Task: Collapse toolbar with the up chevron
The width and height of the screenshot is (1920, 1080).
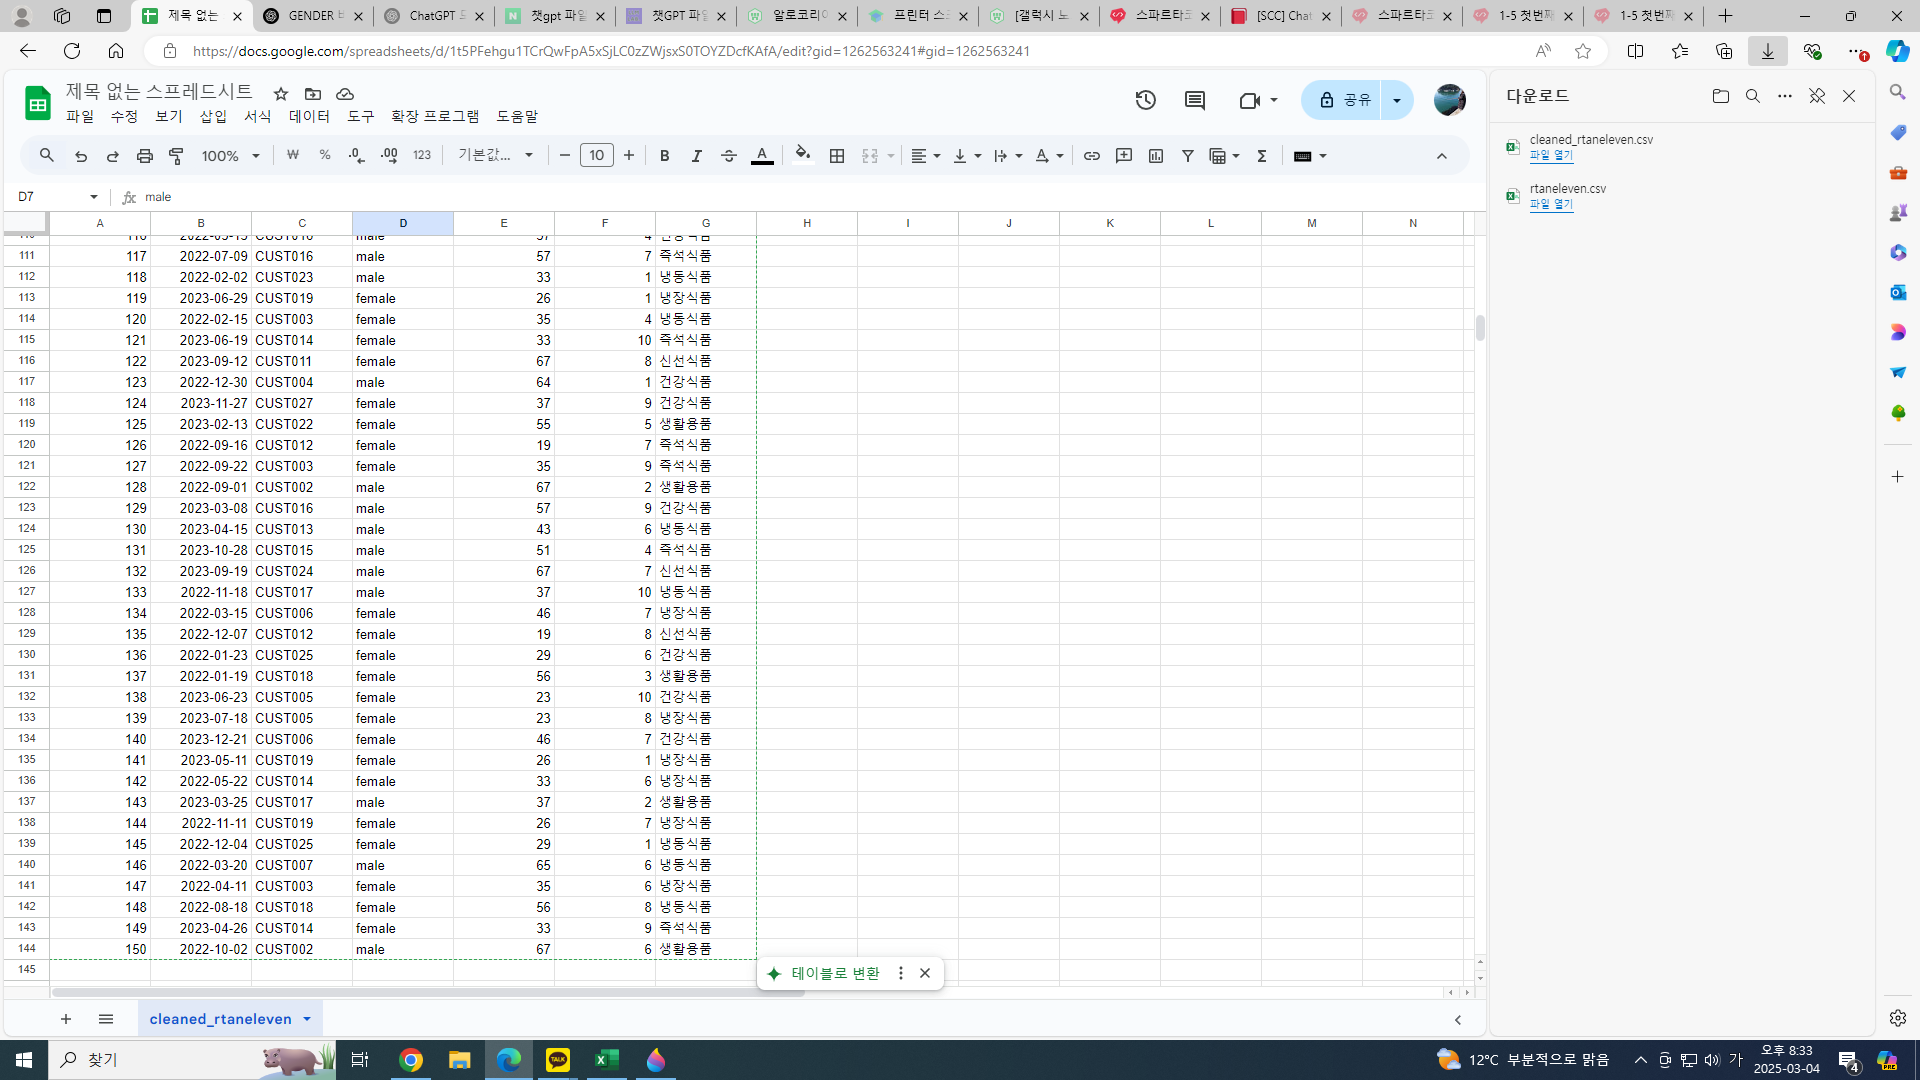Action: pyautogui.click(x=1442, y=156)
